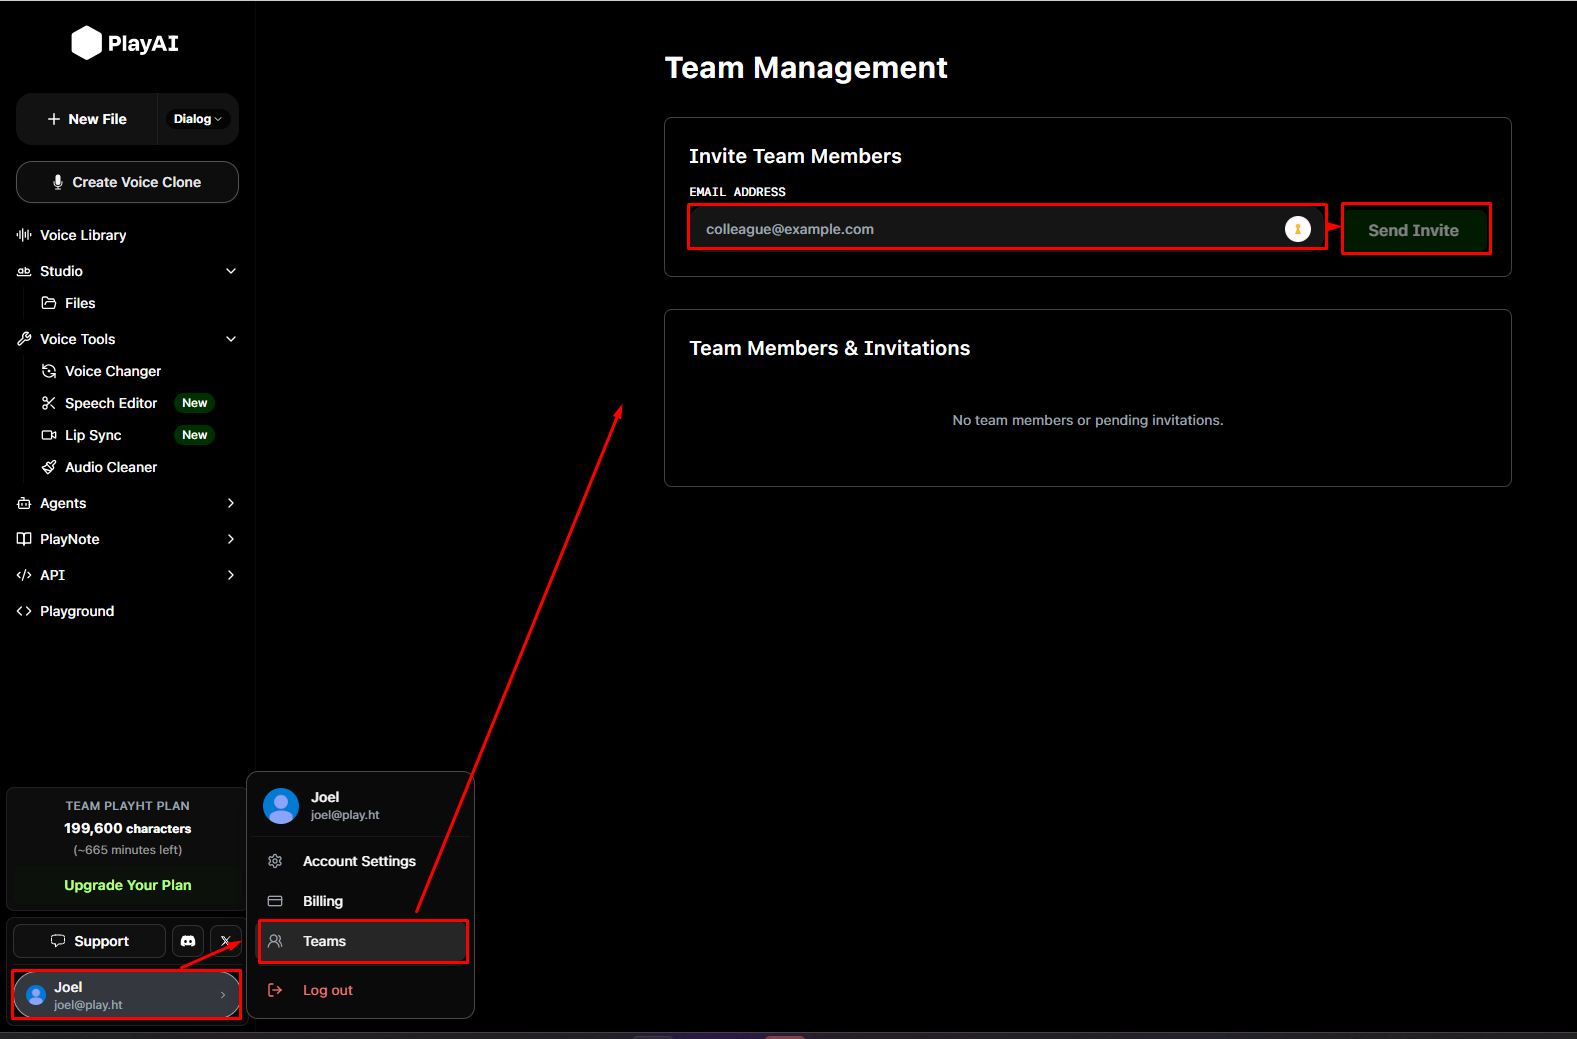
Task: Open Voice Library
Action: tap(83, 235)
